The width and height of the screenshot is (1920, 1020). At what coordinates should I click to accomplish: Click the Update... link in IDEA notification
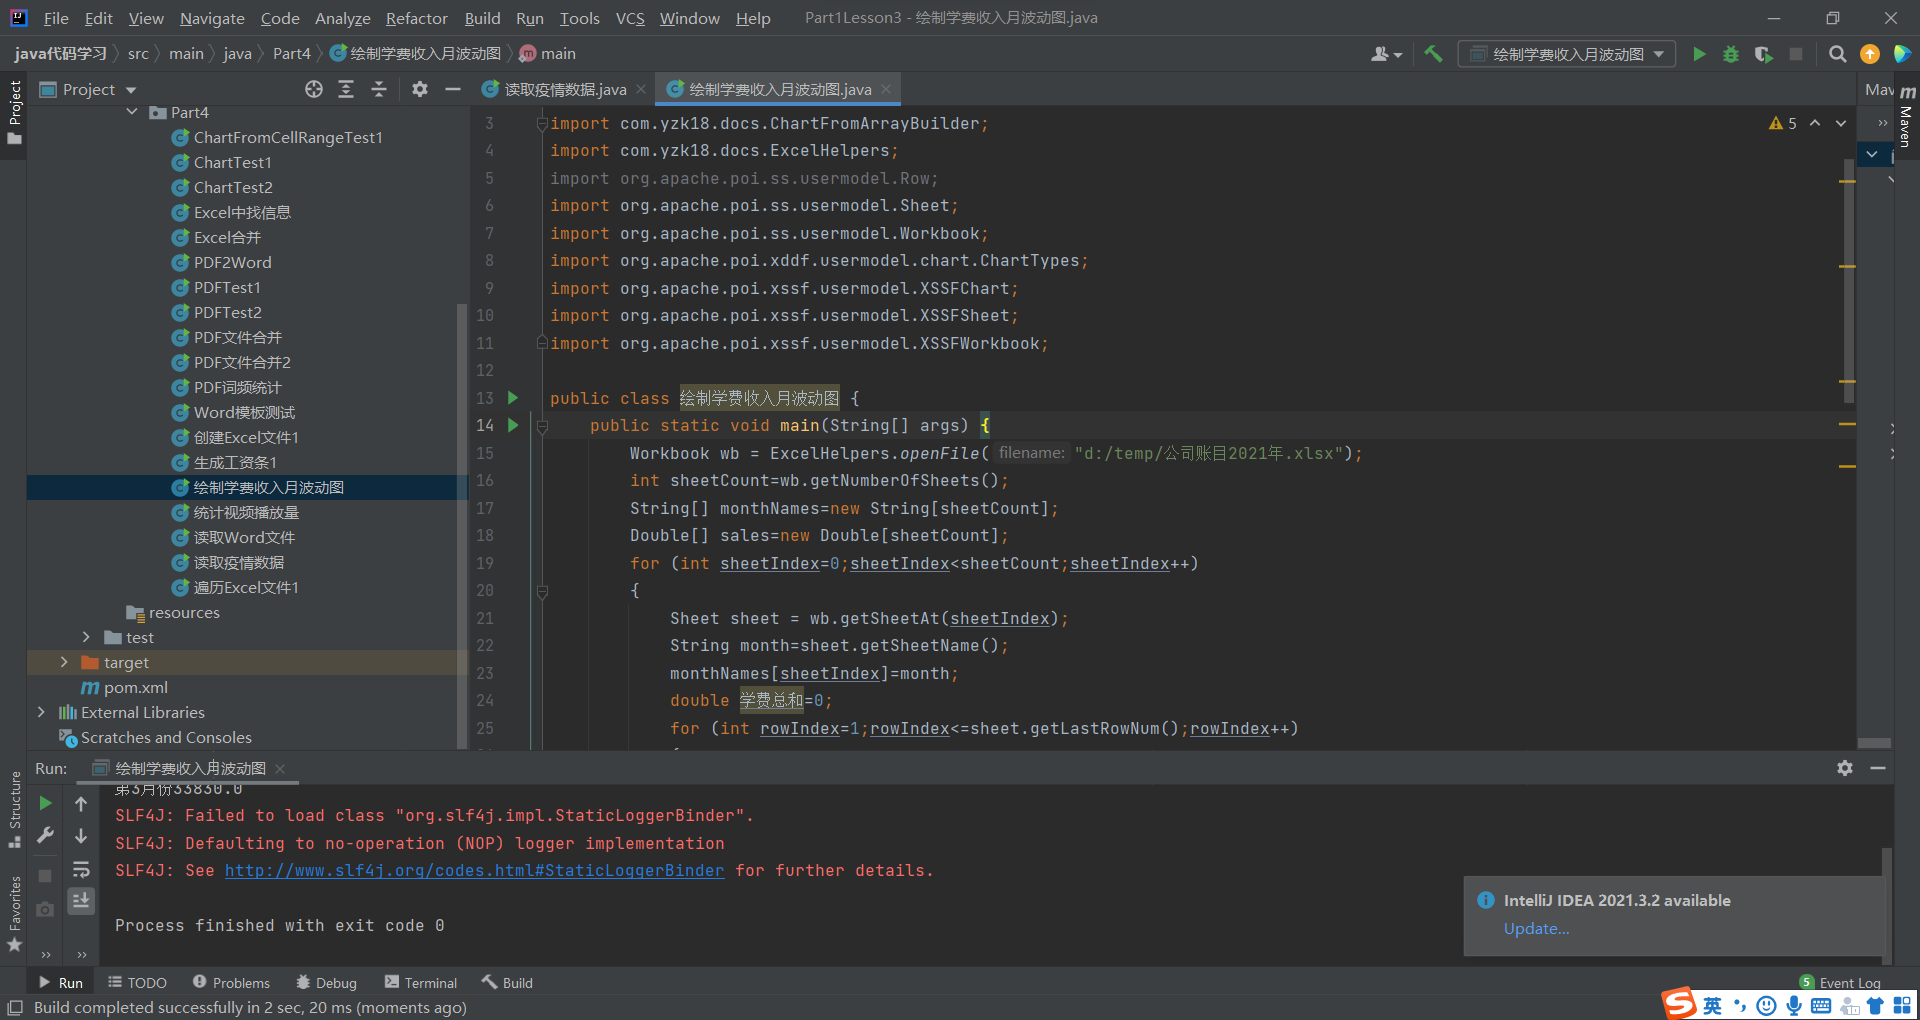pyautogui.click(x=1536, y=928)
